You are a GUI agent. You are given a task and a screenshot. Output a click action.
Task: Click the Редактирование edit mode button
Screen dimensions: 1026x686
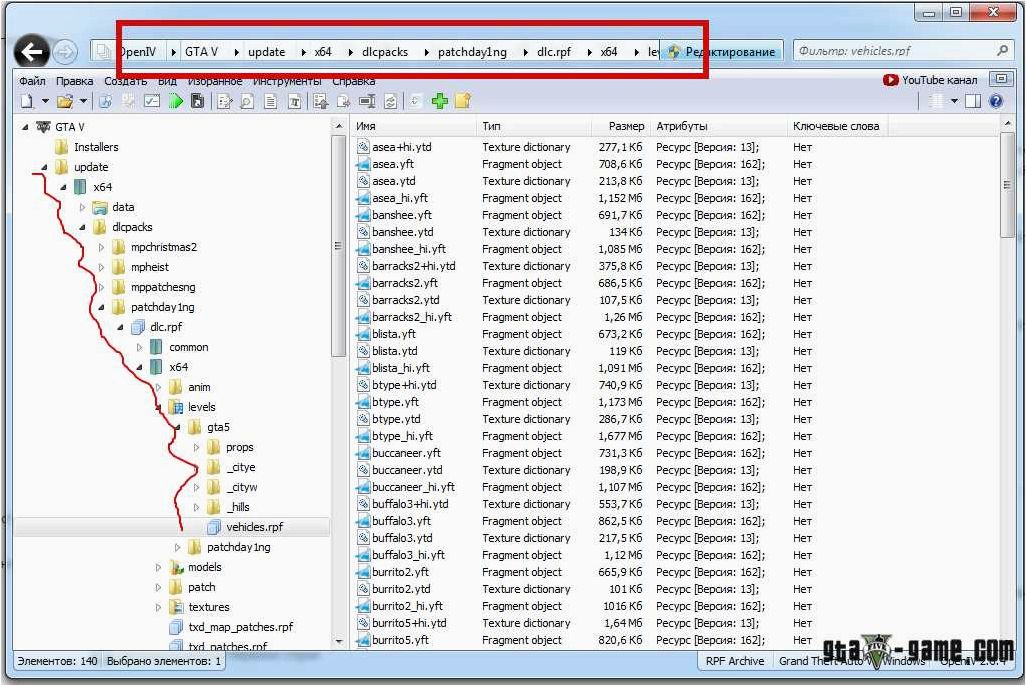[722, 52]
